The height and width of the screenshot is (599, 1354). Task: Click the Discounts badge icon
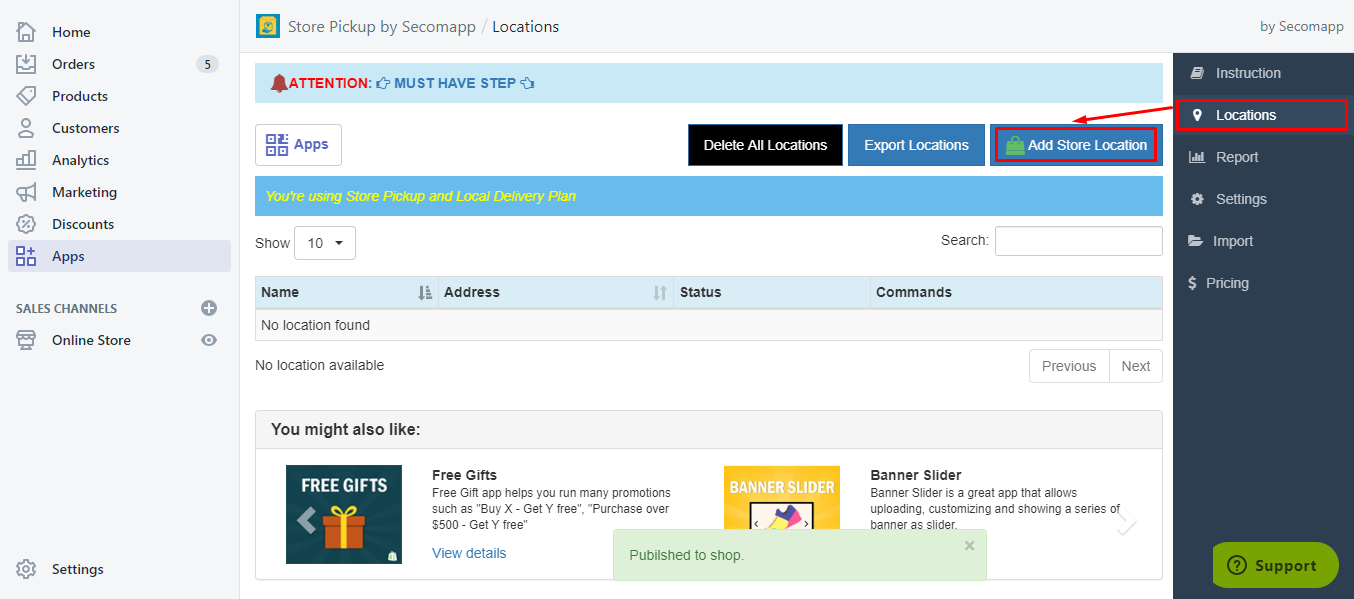(26, 224)
